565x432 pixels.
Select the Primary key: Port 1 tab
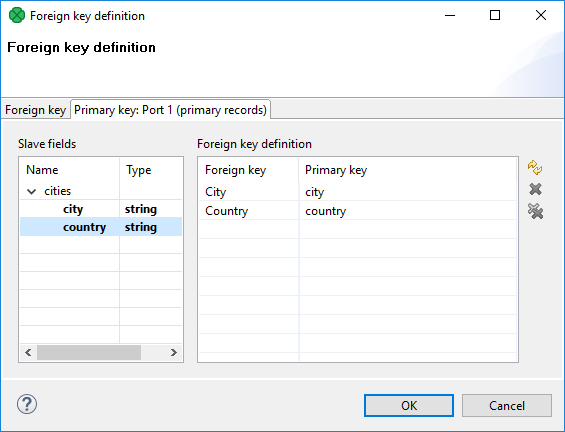[170, 110]
